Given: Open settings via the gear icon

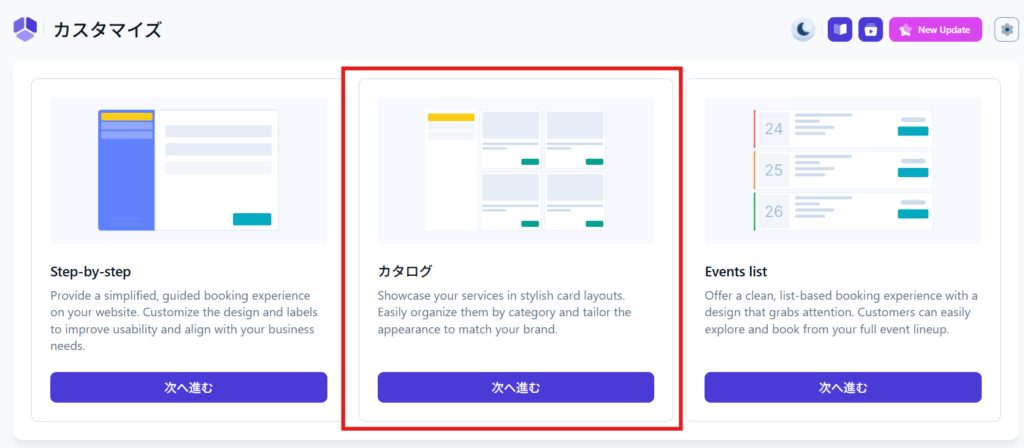Looking at the screenshot, I should [x=1006, y=30].
